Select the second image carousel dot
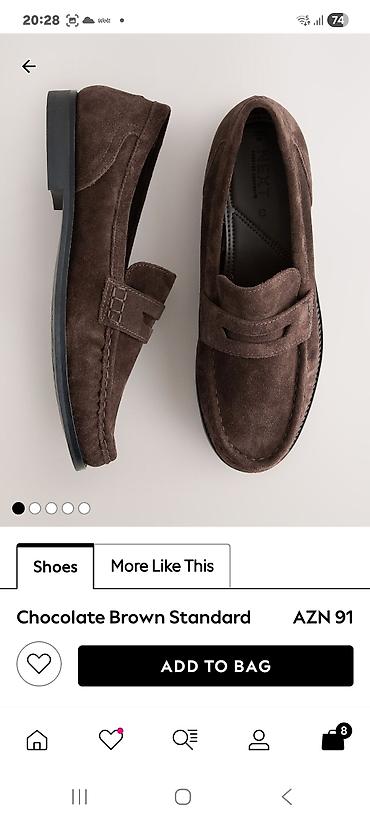The width and height of the screenshot is (370, 822). [35, 508]
